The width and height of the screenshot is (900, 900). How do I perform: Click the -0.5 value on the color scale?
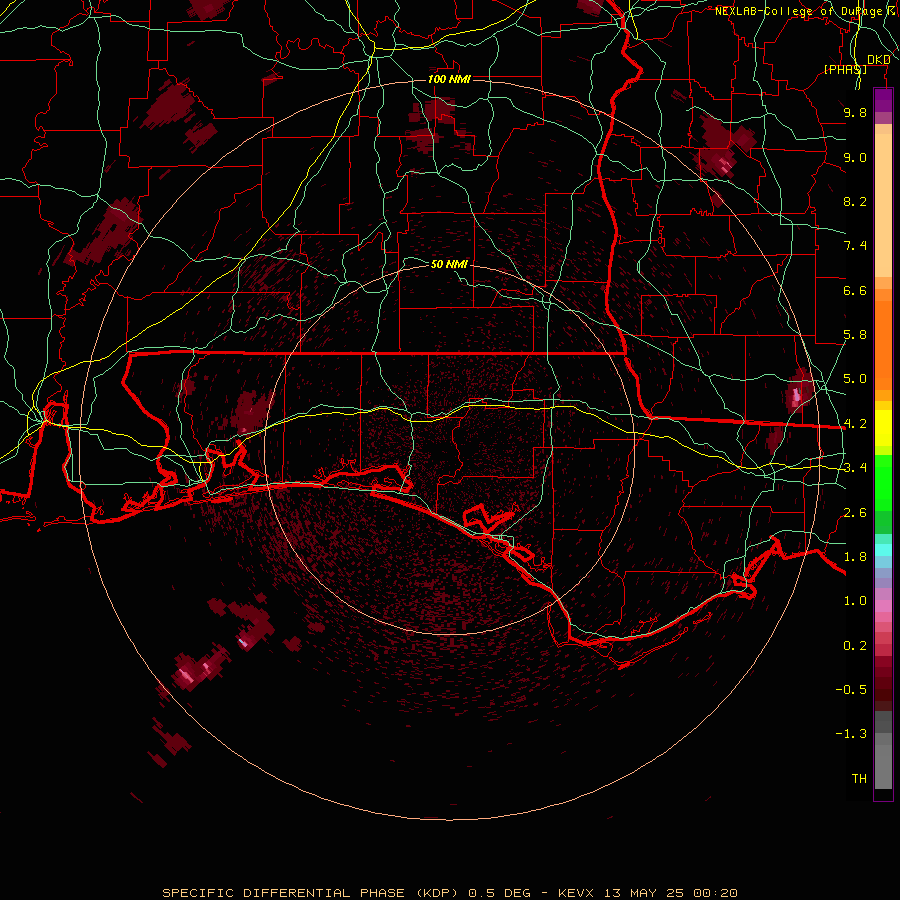(851, 690)
